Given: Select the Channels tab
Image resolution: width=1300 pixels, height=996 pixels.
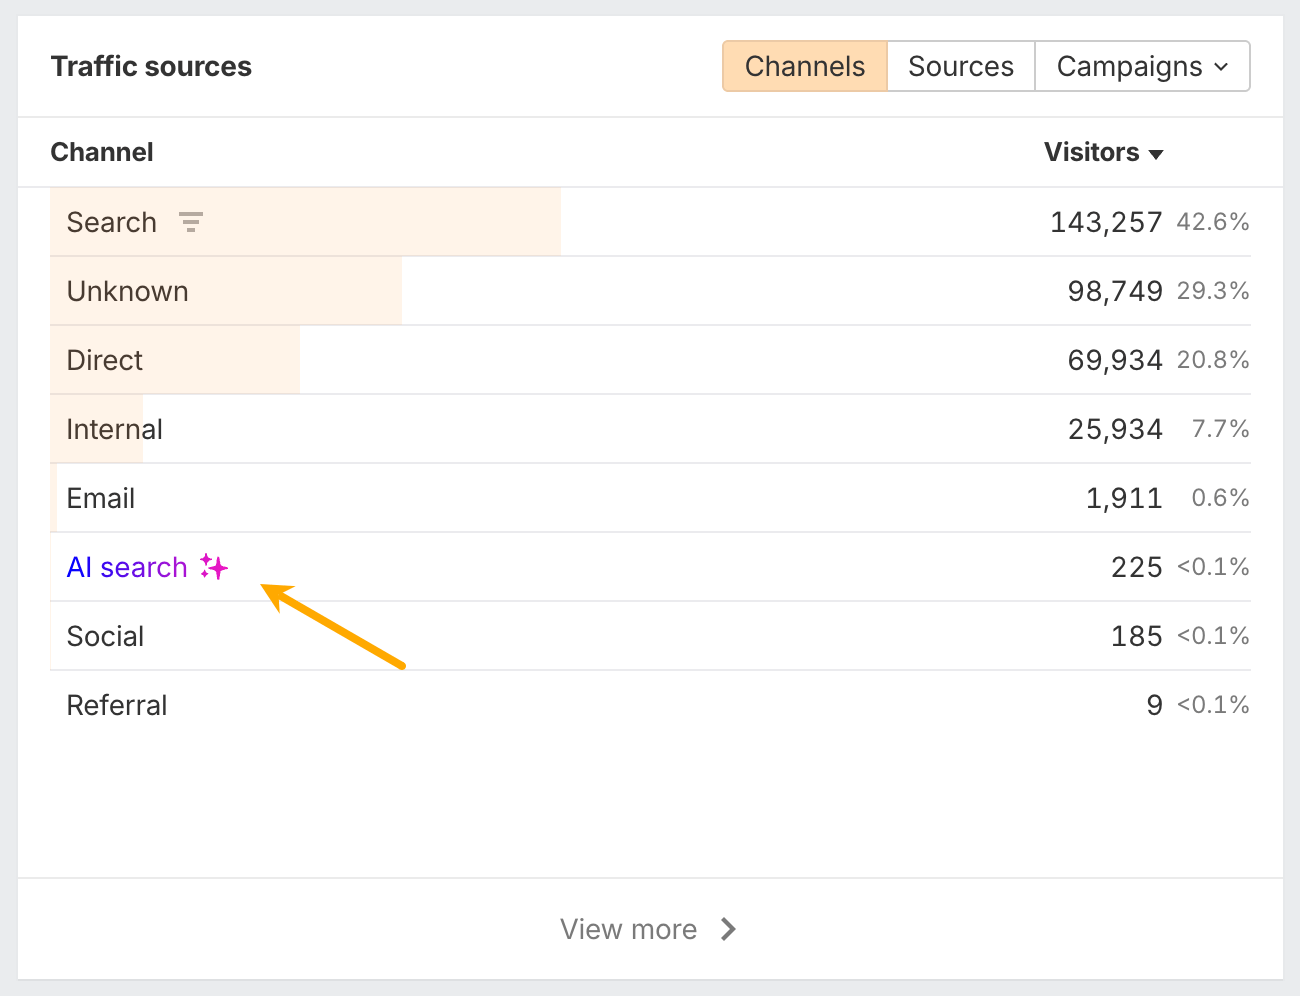Looking at the screenshot, I should pos(804,66).
